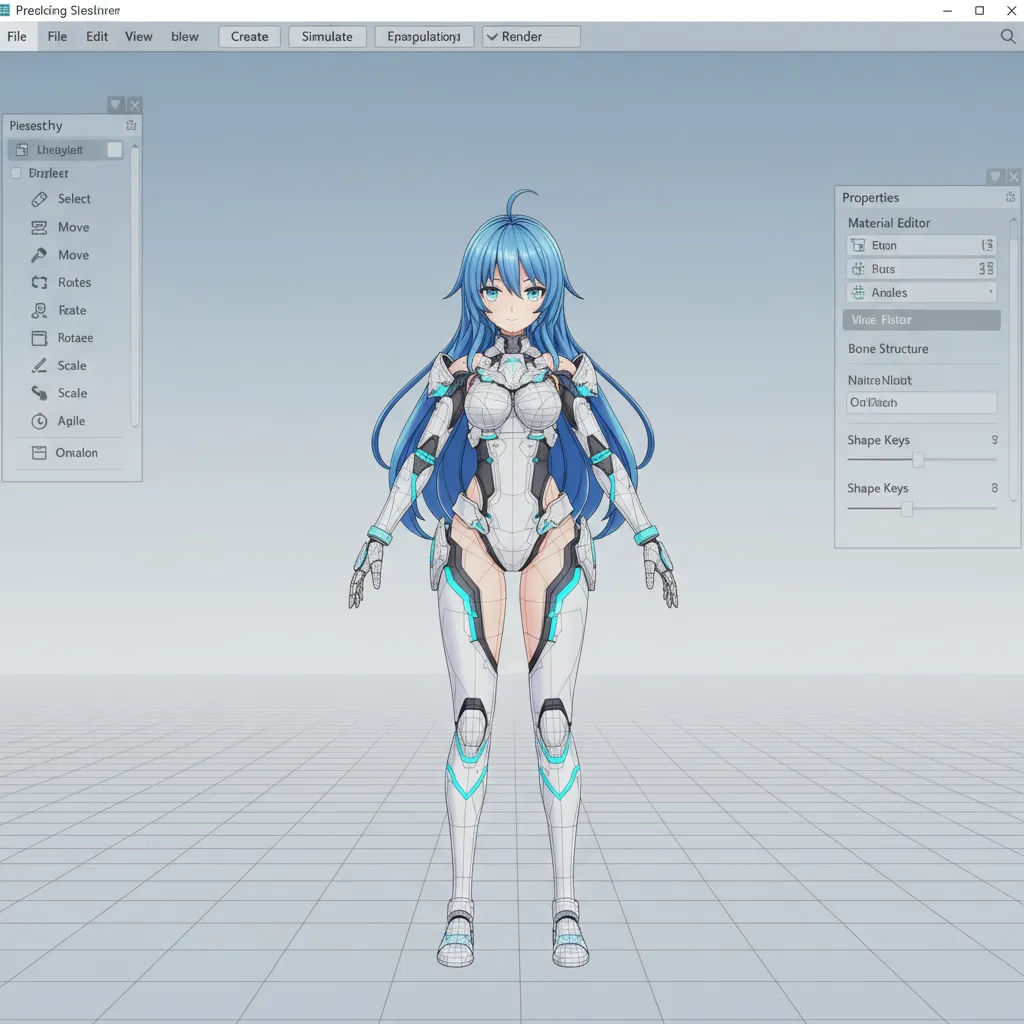Open the Render dropdown
This screenshot has width=1024, height=1024.
coord(530,37)
